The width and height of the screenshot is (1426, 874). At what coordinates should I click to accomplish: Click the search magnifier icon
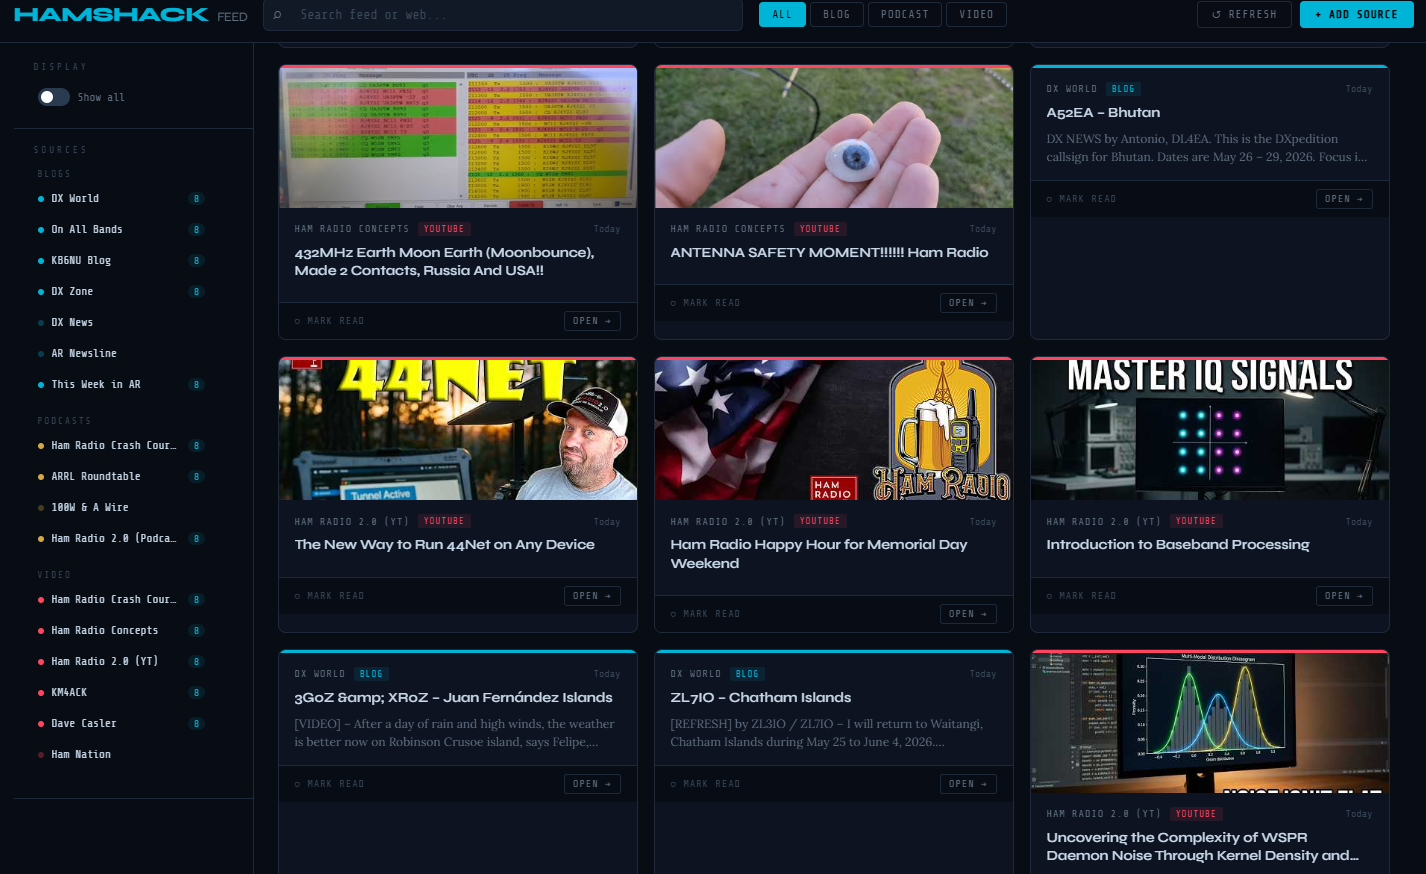pyautogui.click(x=277, y=15)
